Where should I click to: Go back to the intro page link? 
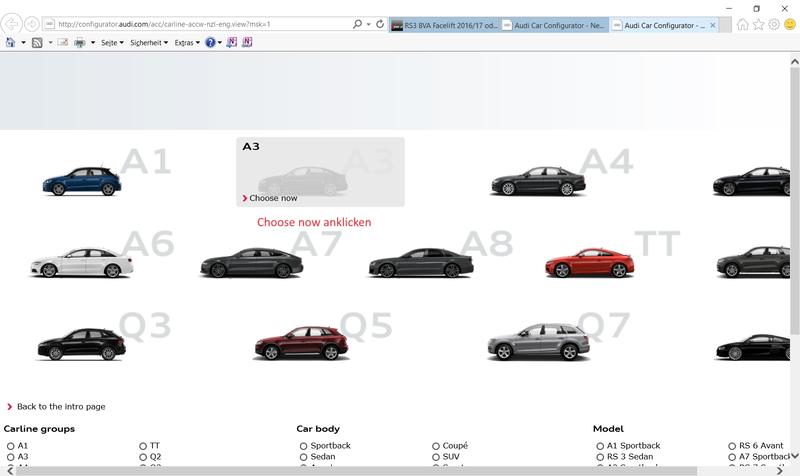click(60, 407)
